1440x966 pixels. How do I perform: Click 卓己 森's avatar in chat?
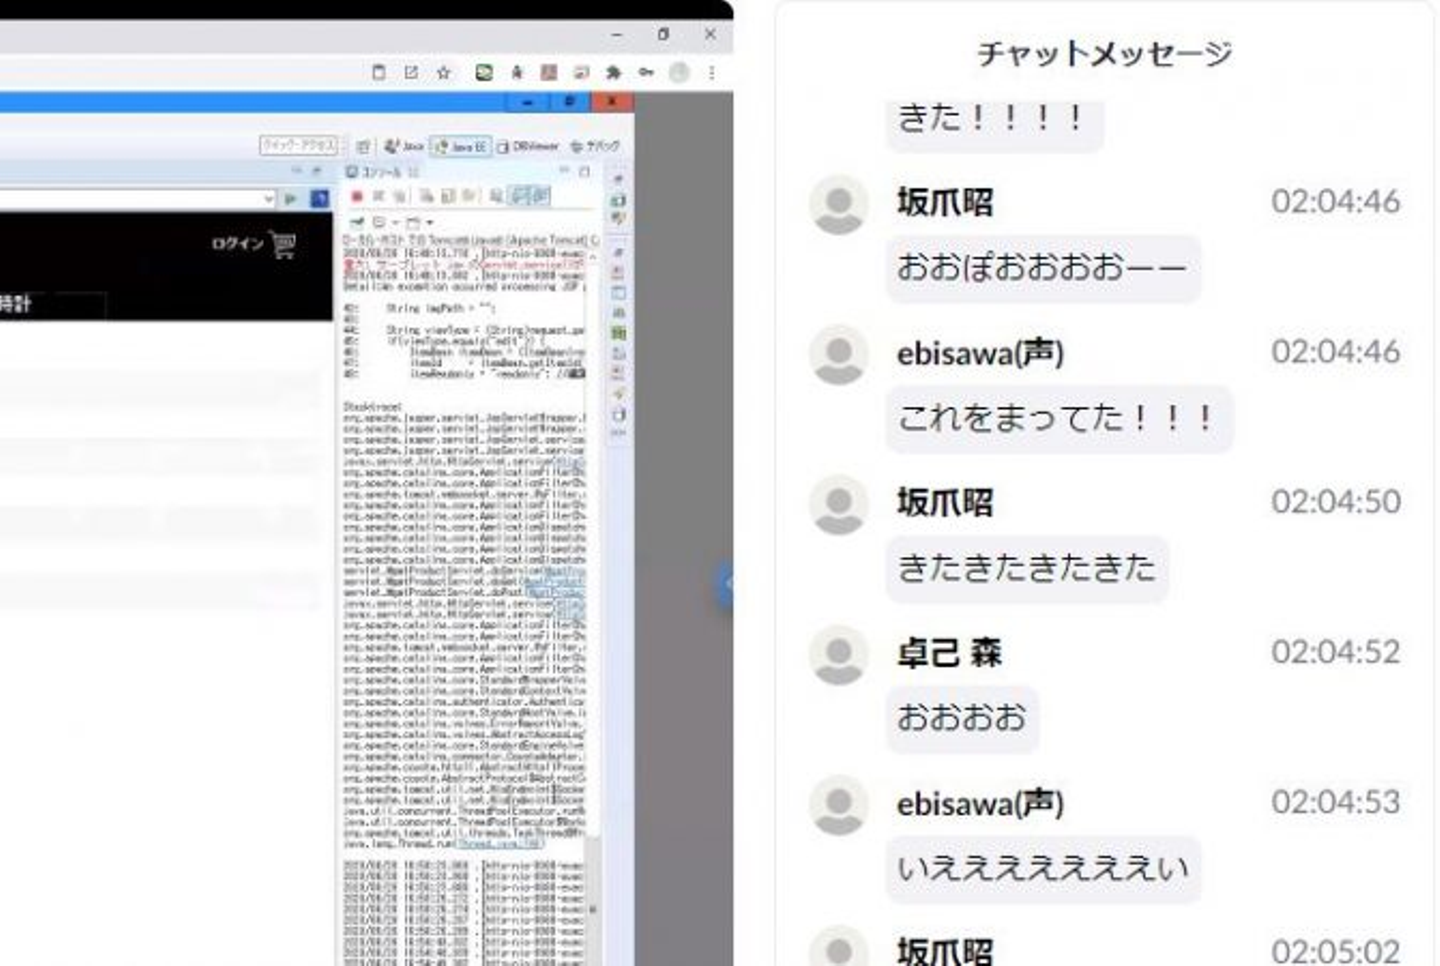coord(839,655)
